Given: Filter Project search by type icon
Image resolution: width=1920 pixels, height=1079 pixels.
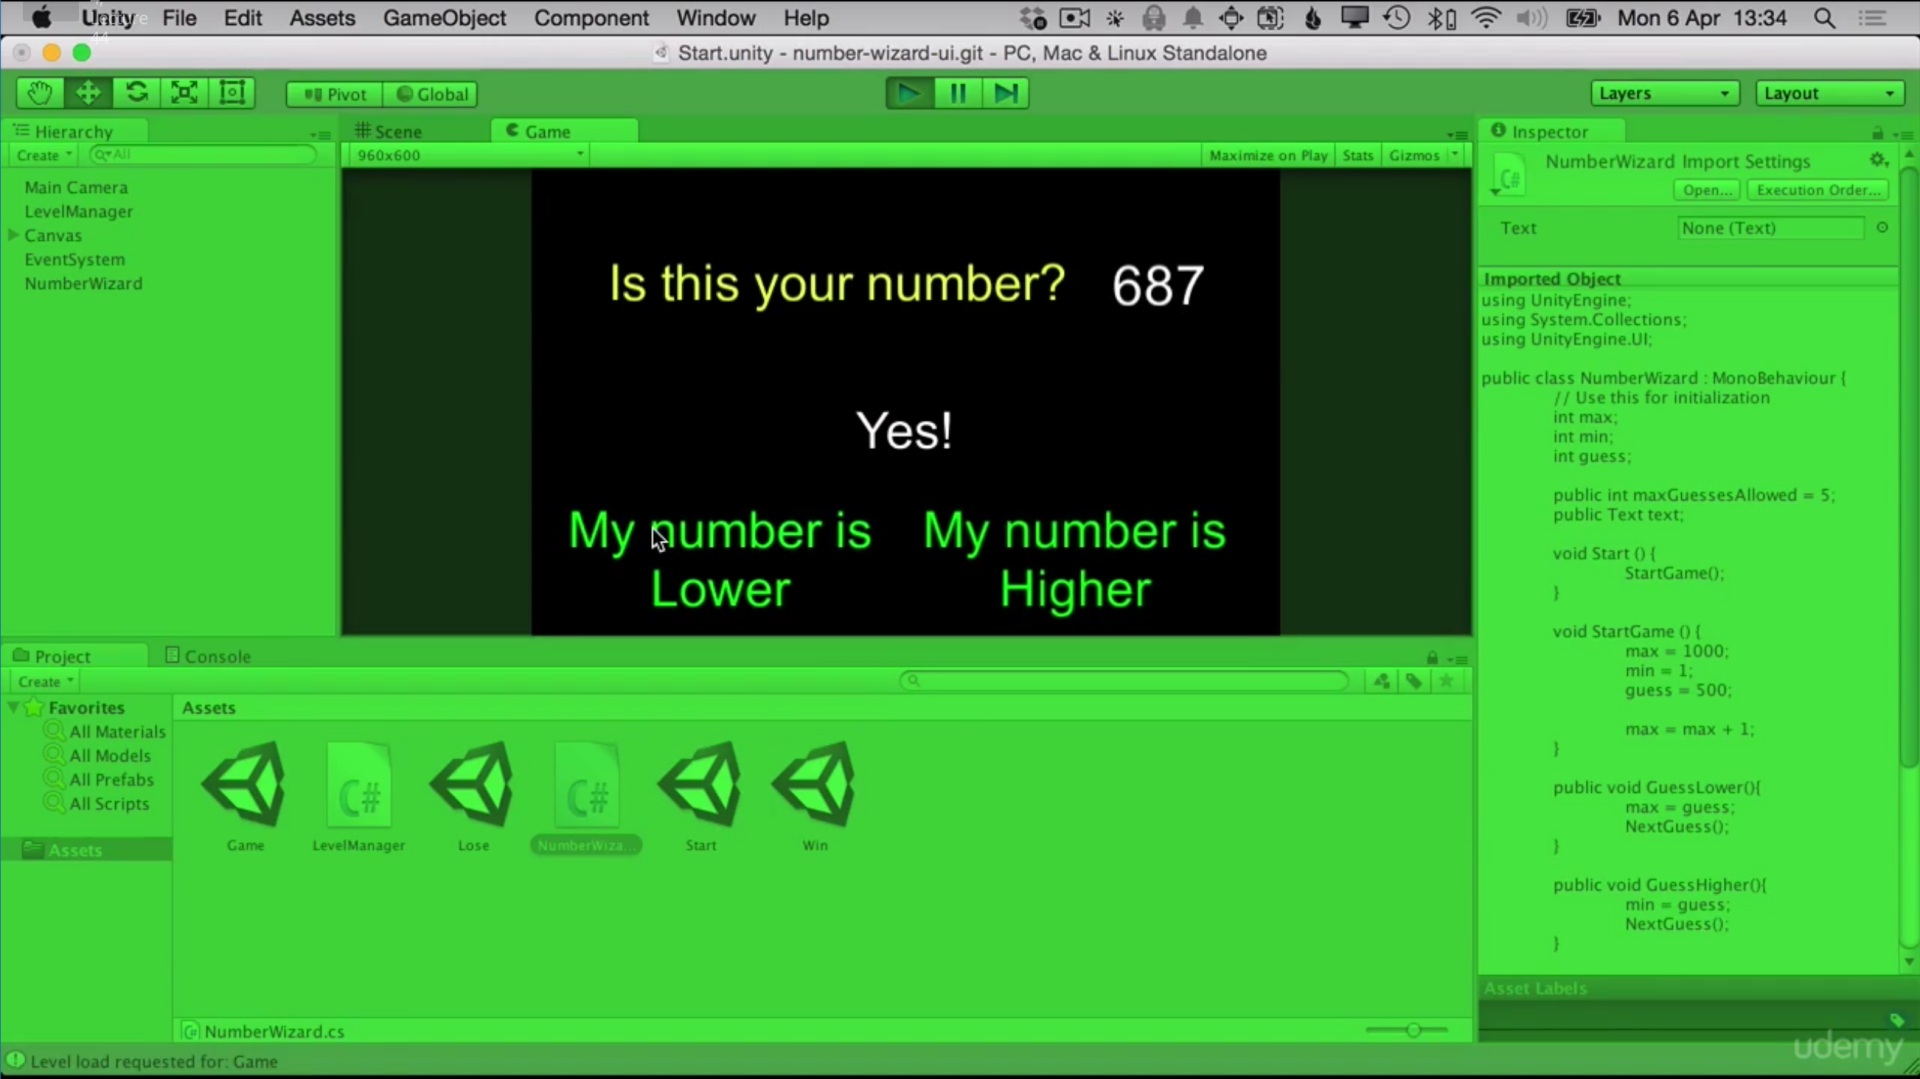Looking at the screenshot, I should tap(1382, 681).
